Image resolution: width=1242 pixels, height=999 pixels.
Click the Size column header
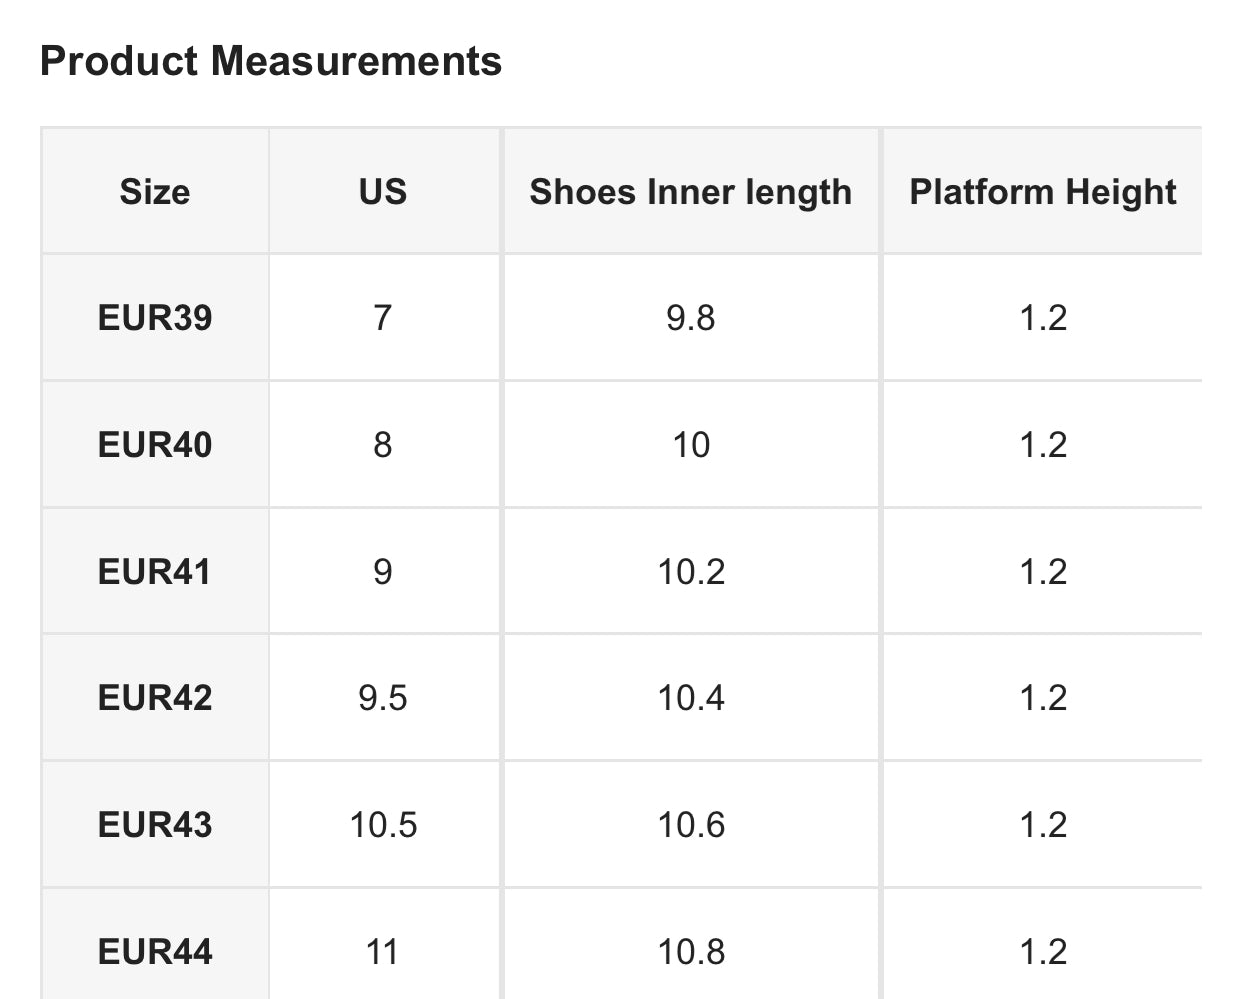(x=155, y=191)
